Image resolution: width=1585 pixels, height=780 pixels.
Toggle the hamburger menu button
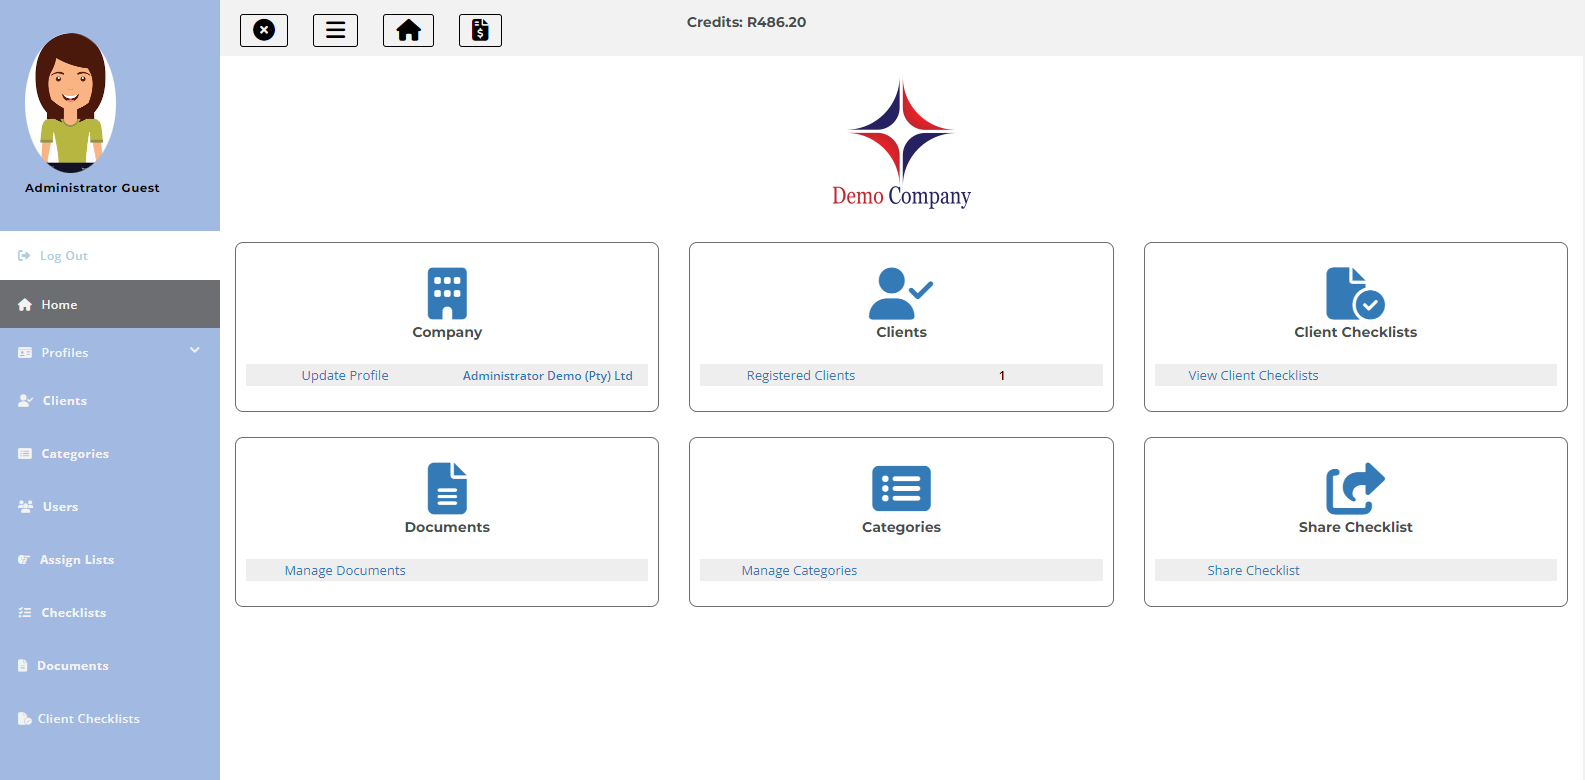point(335,30)
